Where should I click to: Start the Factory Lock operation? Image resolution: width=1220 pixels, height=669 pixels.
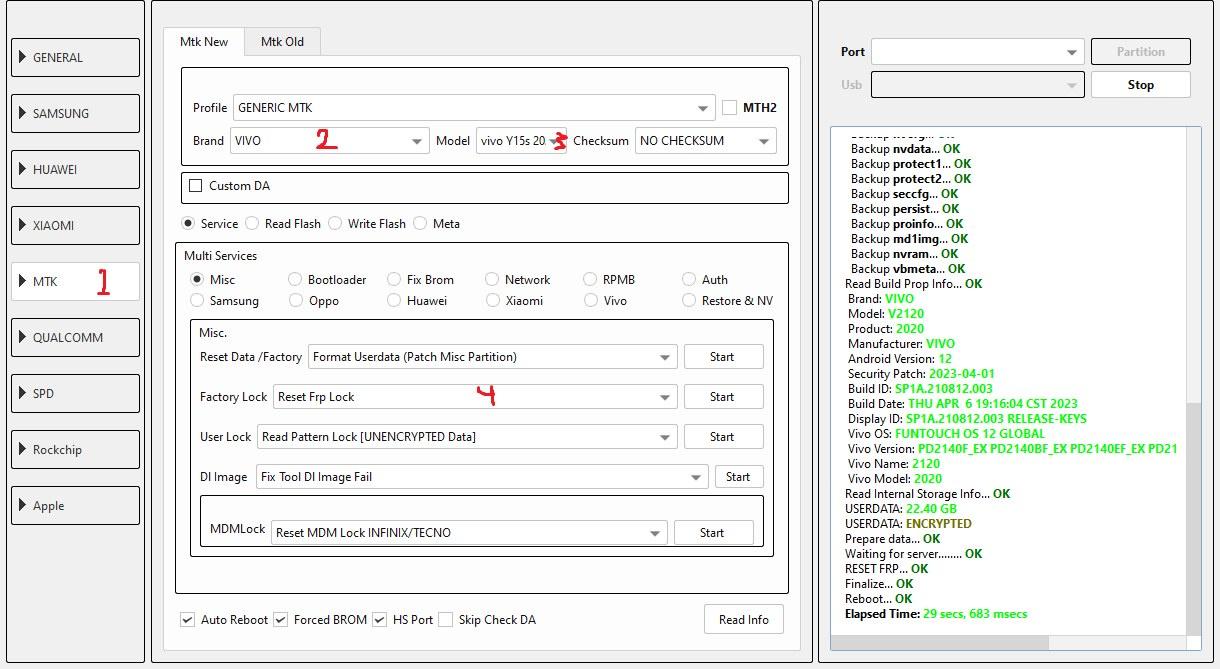(723, 397)
